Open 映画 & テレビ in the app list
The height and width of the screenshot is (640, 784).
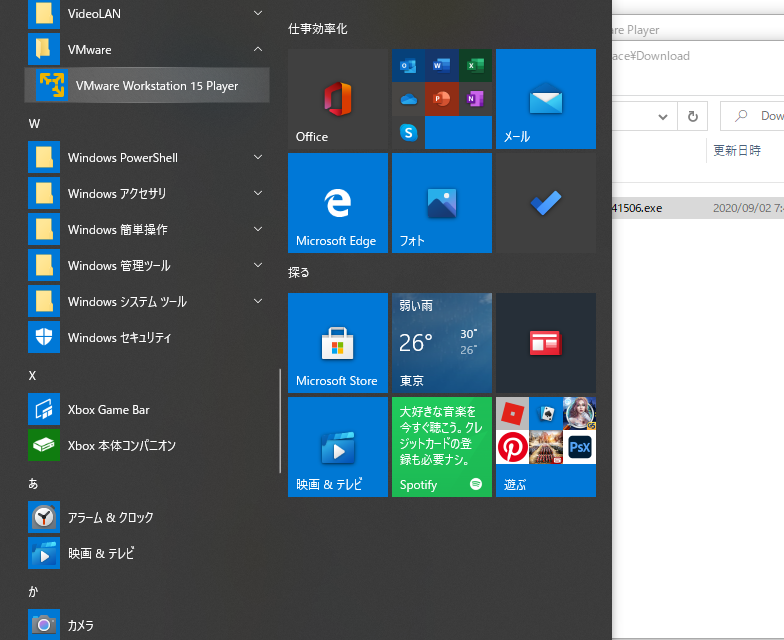tap(147, 554)
